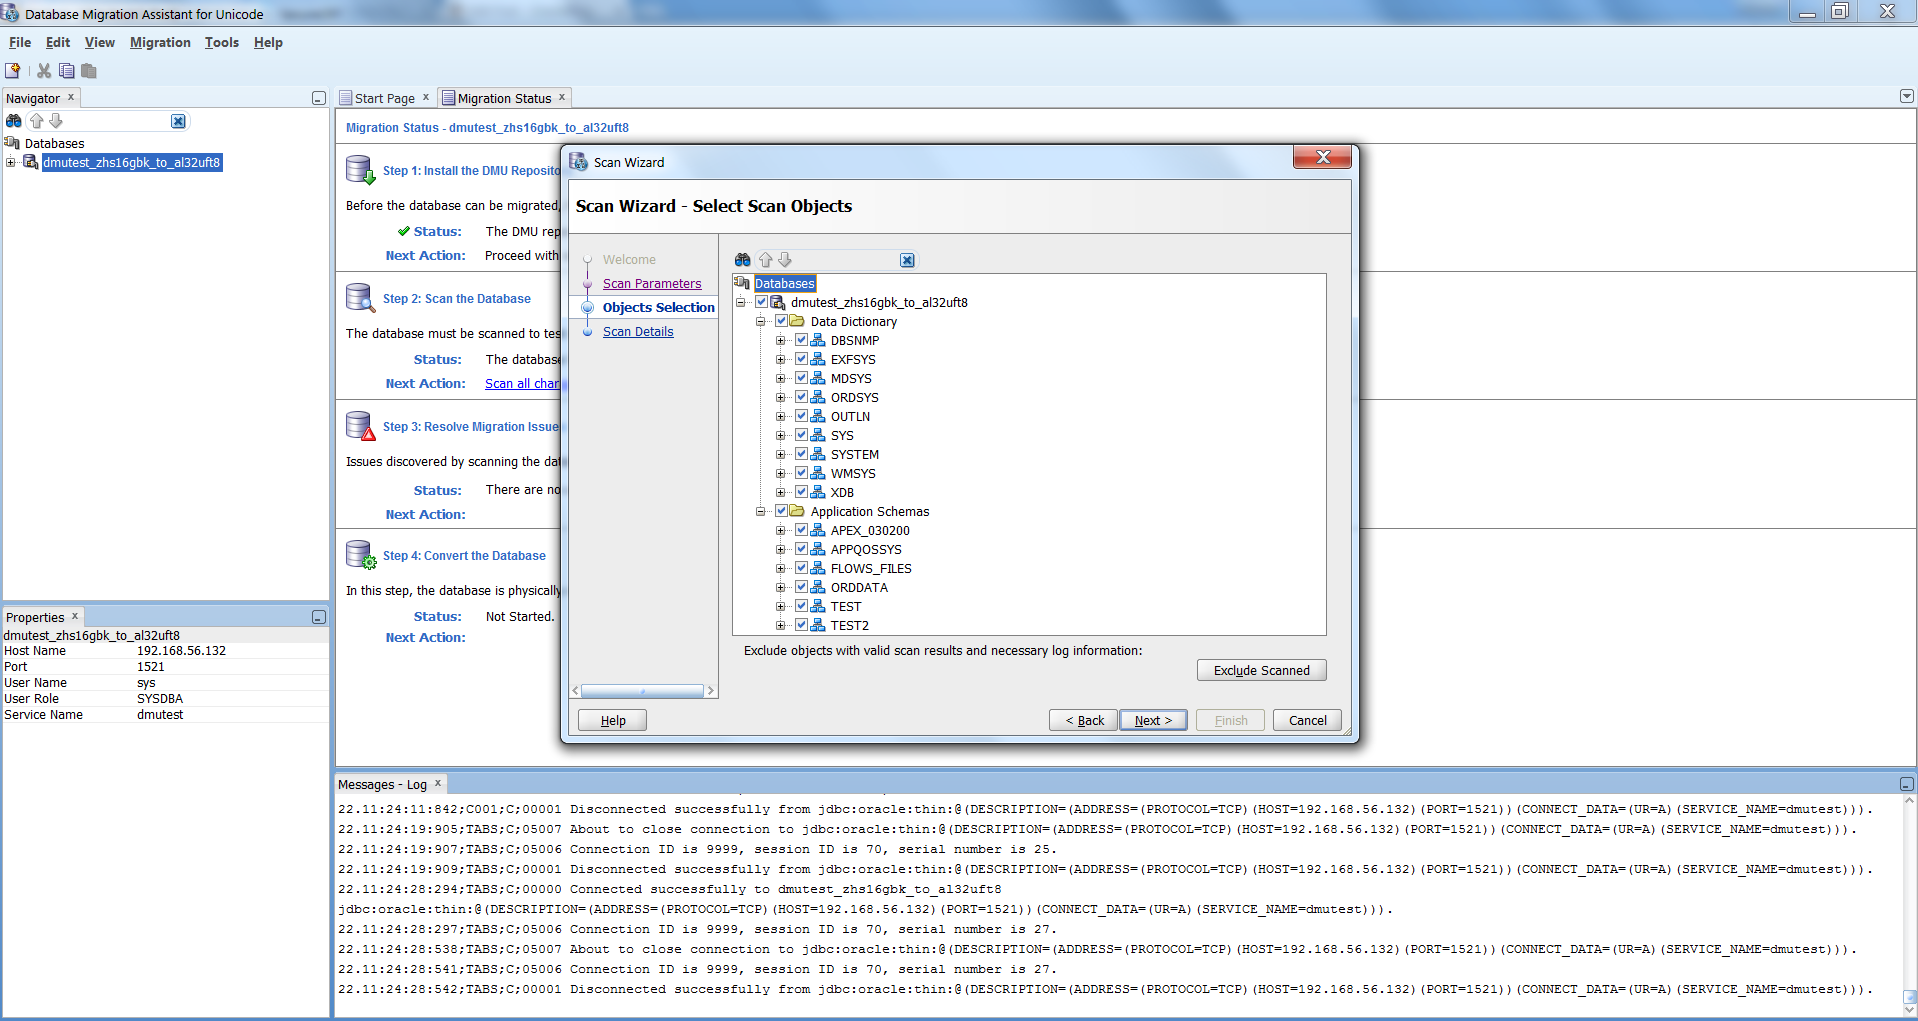Uncheck the dmutest_zhs16gbk_to_al32uft8 database checkbox
Image resolution: width=1918 pixels, height=1021 pixels.
(x=762, y=302)
